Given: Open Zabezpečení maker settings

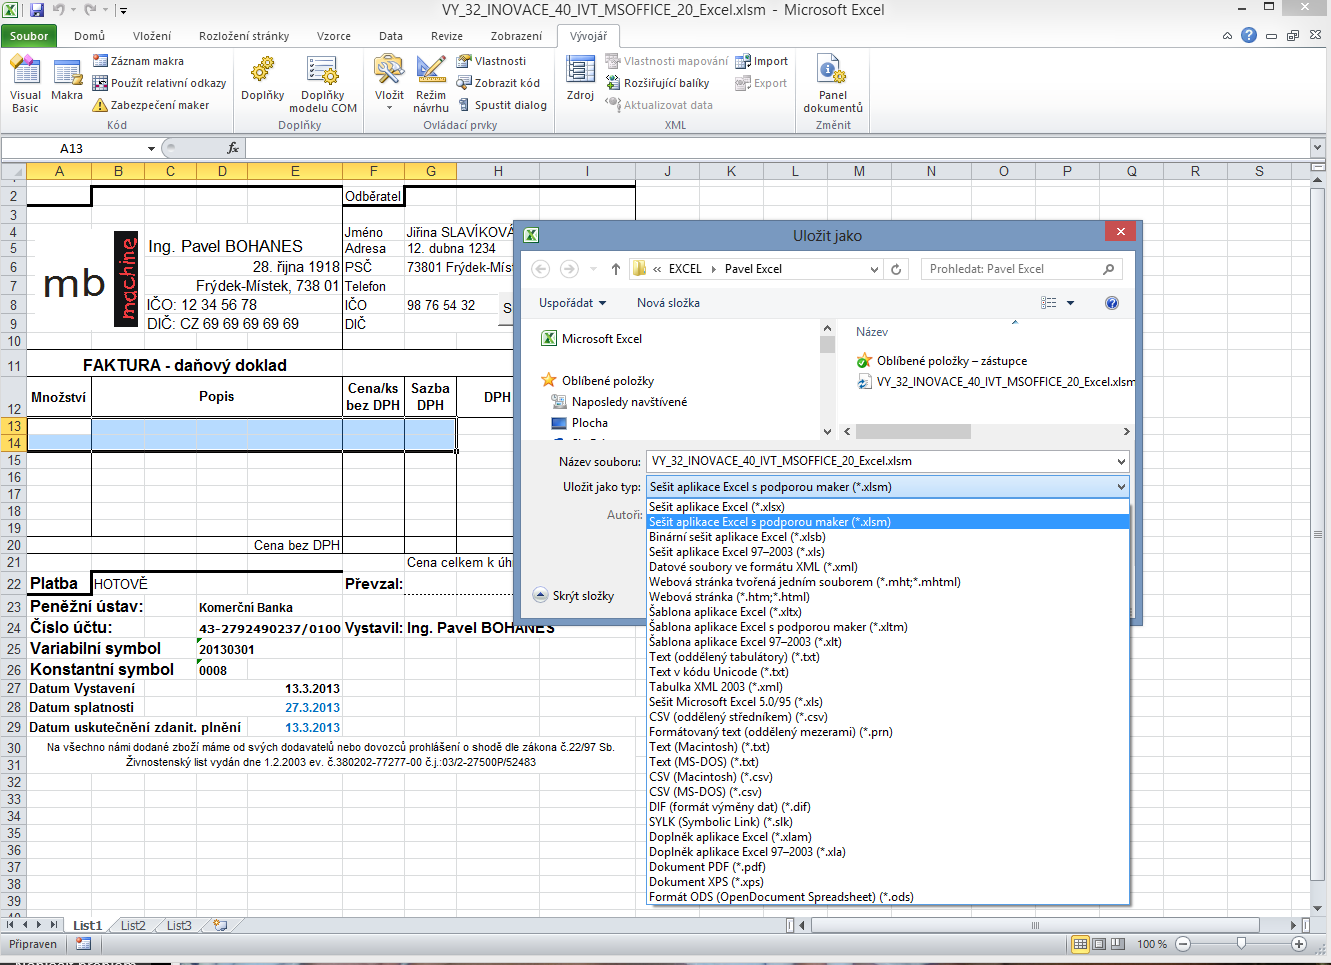Looking at the screenshot, I should coord(151,105).
